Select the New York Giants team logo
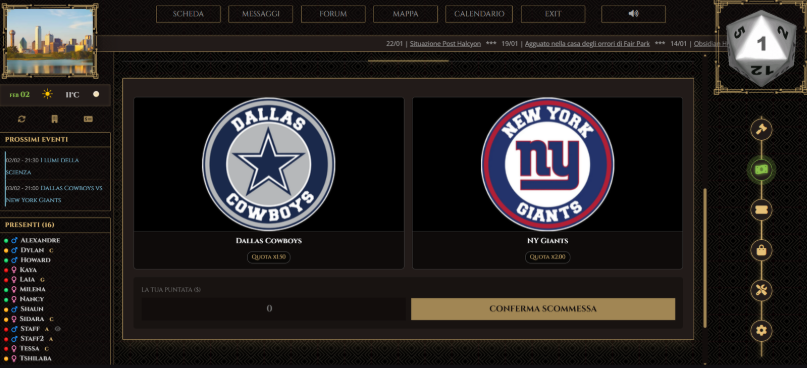This screenshot has width=807, height=368. pyautogui.click(x=548, y=164)
